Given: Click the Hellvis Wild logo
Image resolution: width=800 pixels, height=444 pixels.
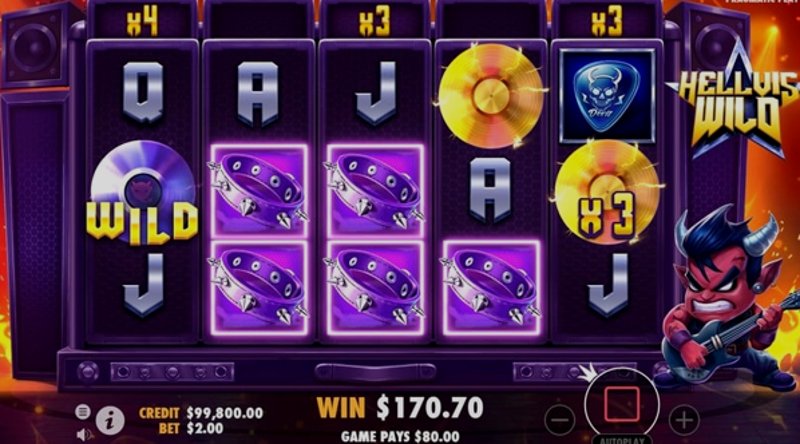Looking at the screenshot, I should coord(733,102).
